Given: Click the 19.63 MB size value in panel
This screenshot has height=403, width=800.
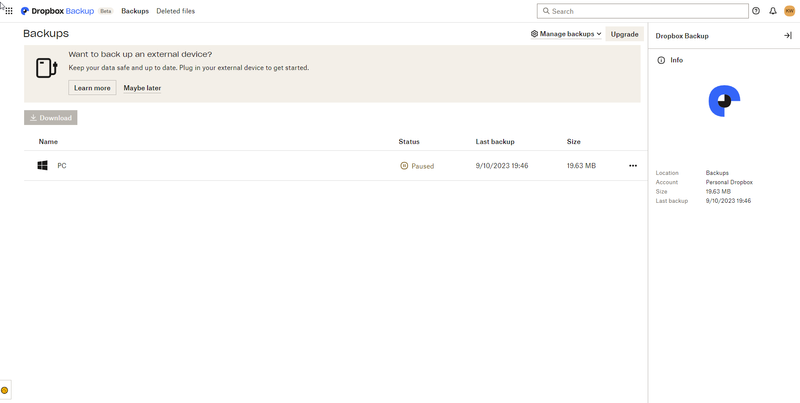Looking at the screenshot, I should (718, 191).
